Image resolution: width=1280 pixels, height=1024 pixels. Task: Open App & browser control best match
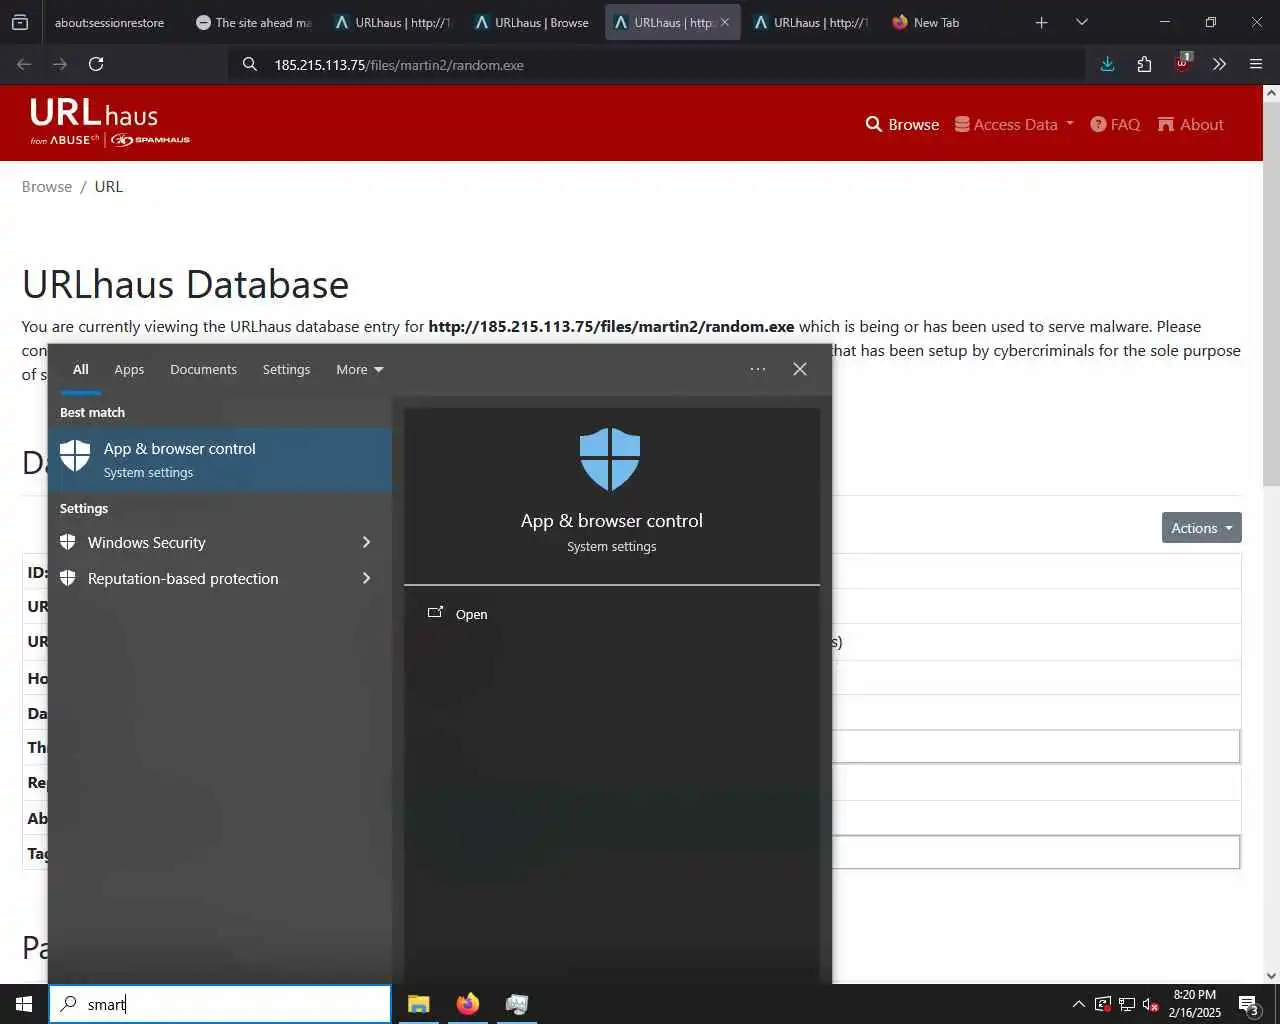tap(220, 459)
